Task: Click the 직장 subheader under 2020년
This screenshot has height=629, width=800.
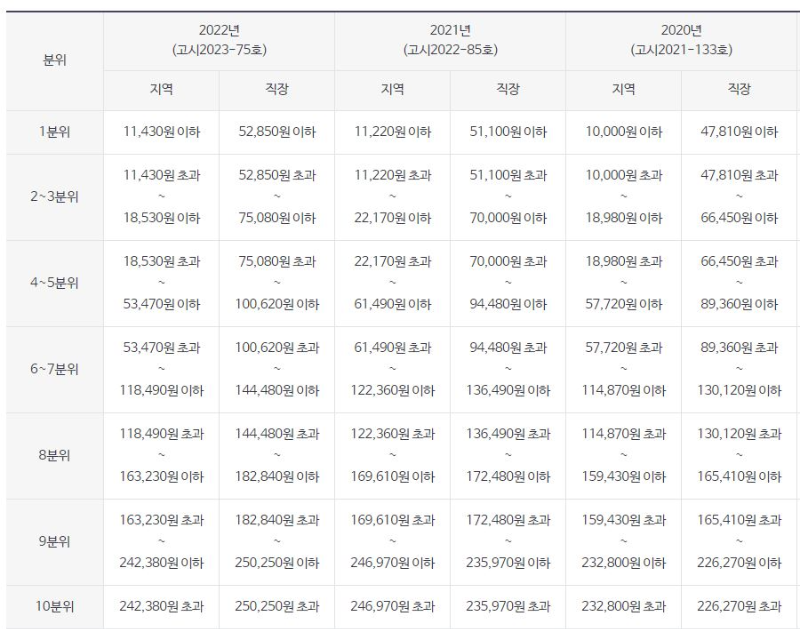Action: [x=740, y=88]
